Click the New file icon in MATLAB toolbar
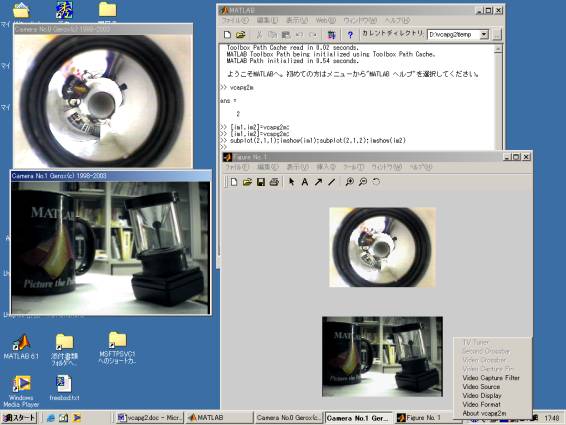566x425 pixels. click(227, 35)
